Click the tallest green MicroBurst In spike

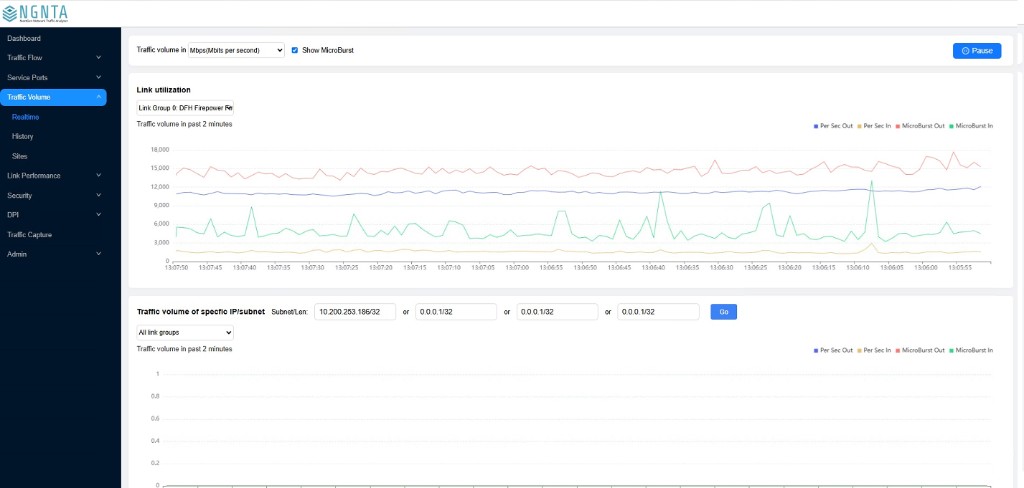pyautogui.click(x=871, y=182)
